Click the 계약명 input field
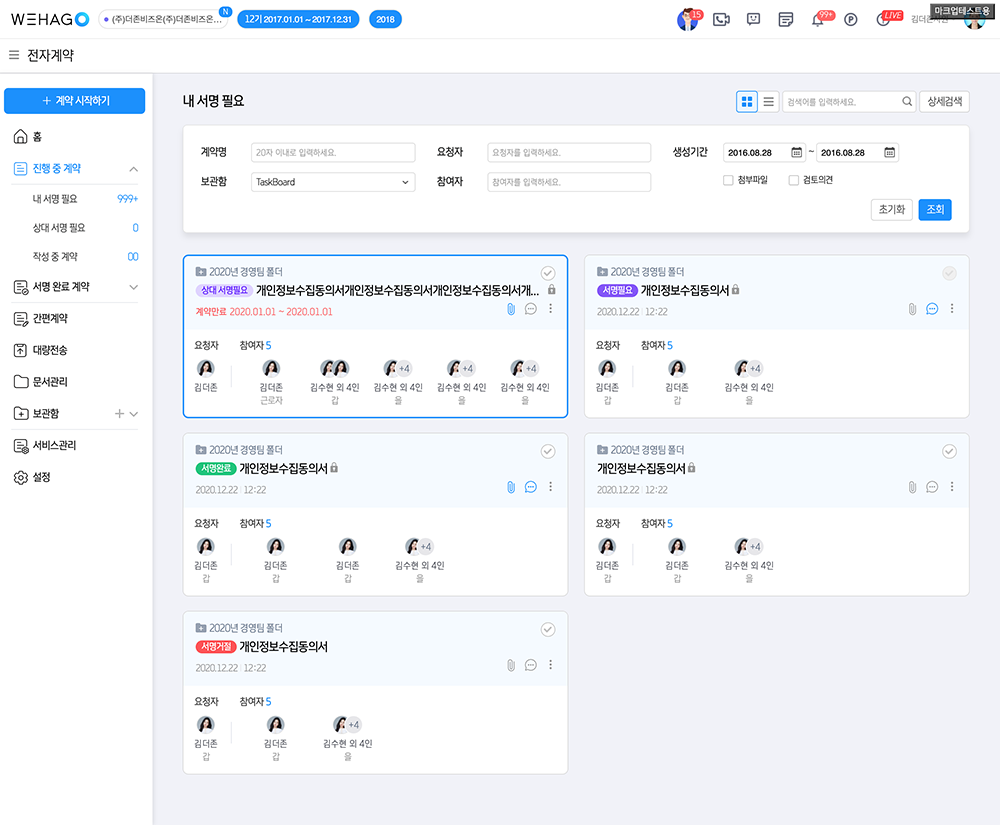The image size is (1000, 825). (x=332, y=153)
